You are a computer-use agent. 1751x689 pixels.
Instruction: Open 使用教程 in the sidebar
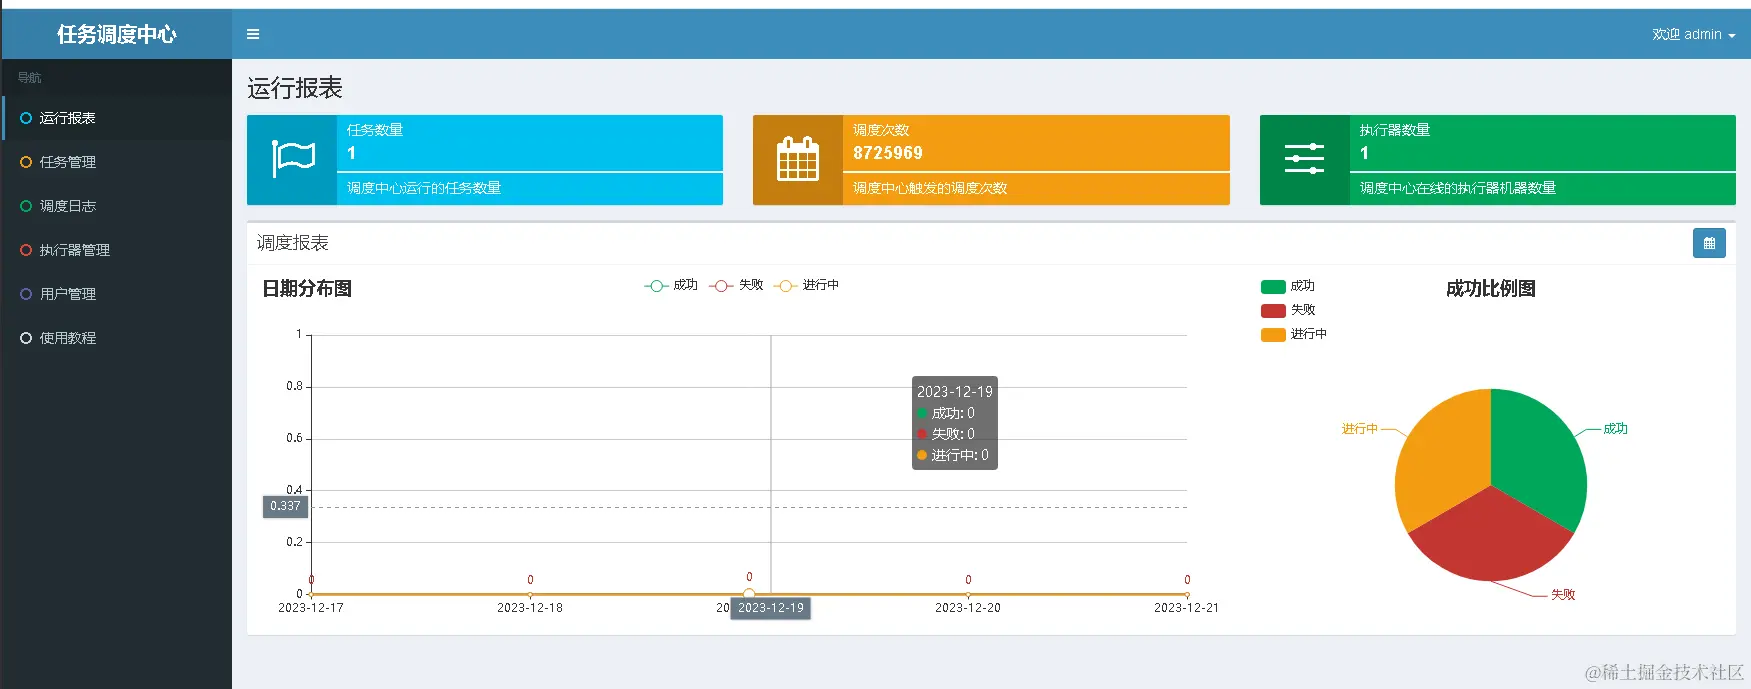pyautogui.click(x=117, y=338)
